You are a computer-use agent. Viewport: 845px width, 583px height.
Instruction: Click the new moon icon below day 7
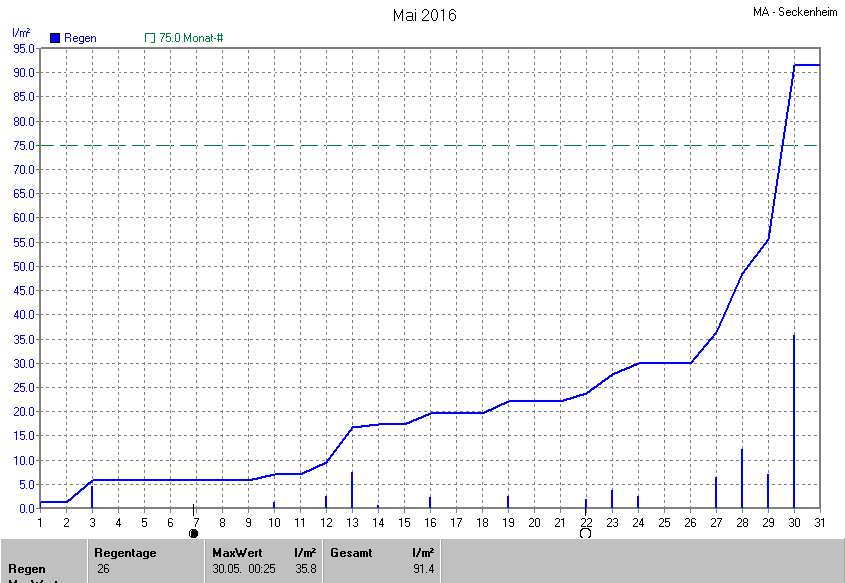[194, 533]
